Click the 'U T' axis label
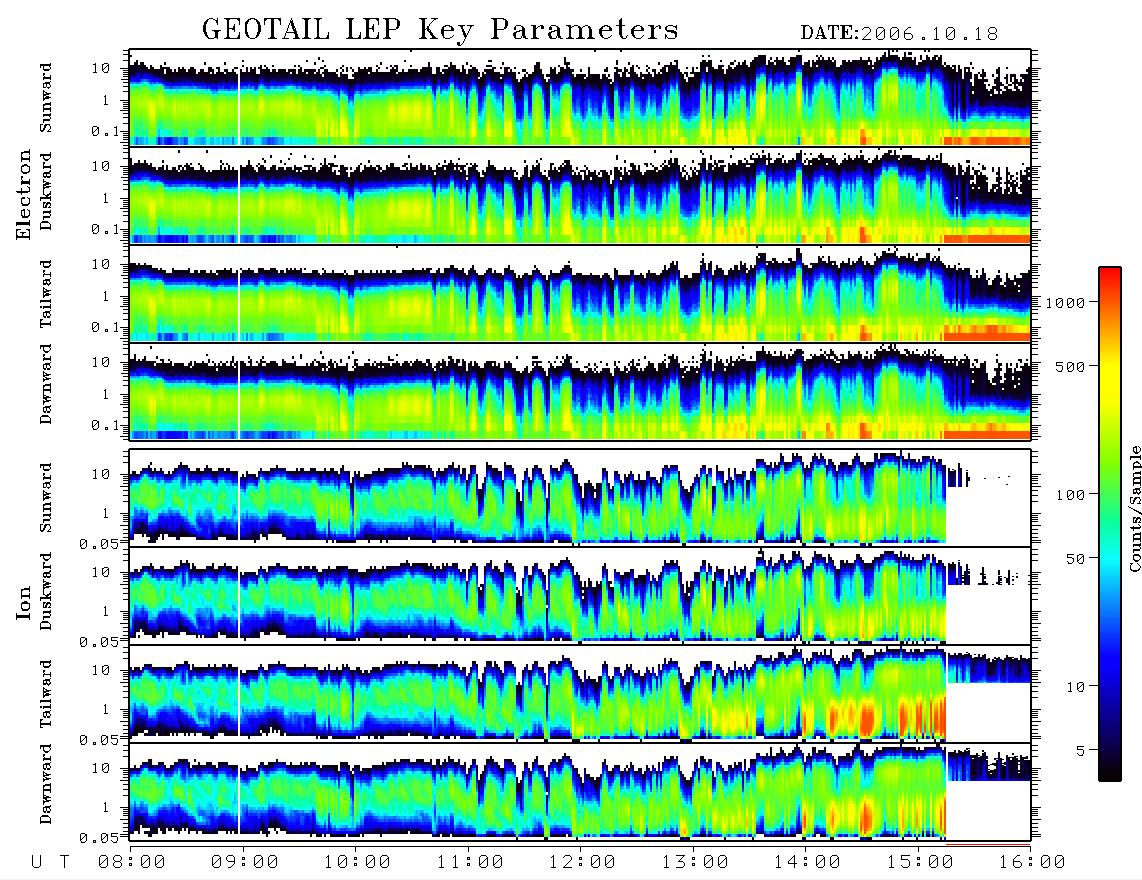 (x=50, y=862)
